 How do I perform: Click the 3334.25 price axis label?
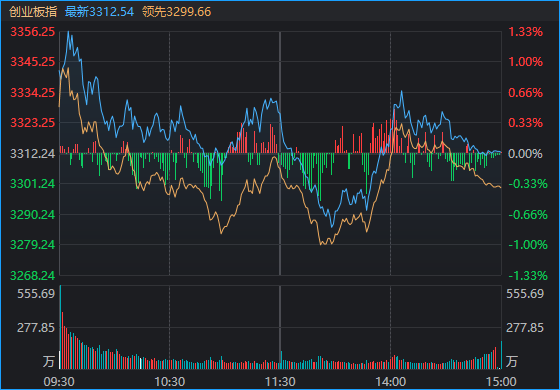point(32,93)
